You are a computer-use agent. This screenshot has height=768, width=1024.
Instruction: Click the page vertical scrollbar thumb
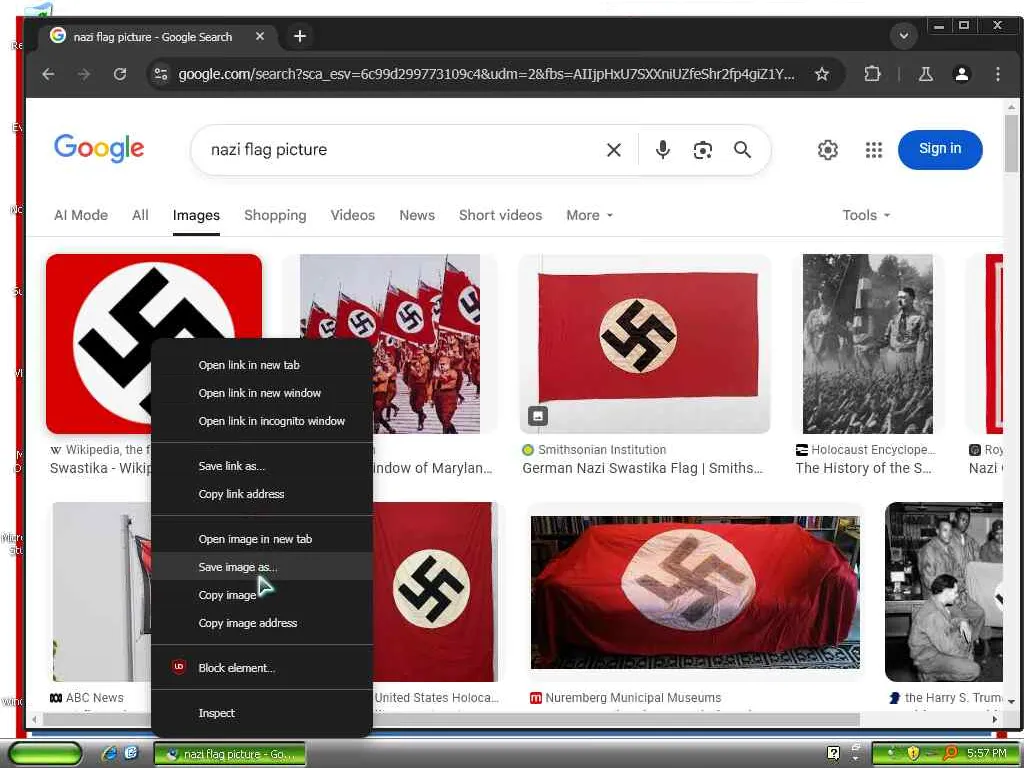coord(1011,144)
